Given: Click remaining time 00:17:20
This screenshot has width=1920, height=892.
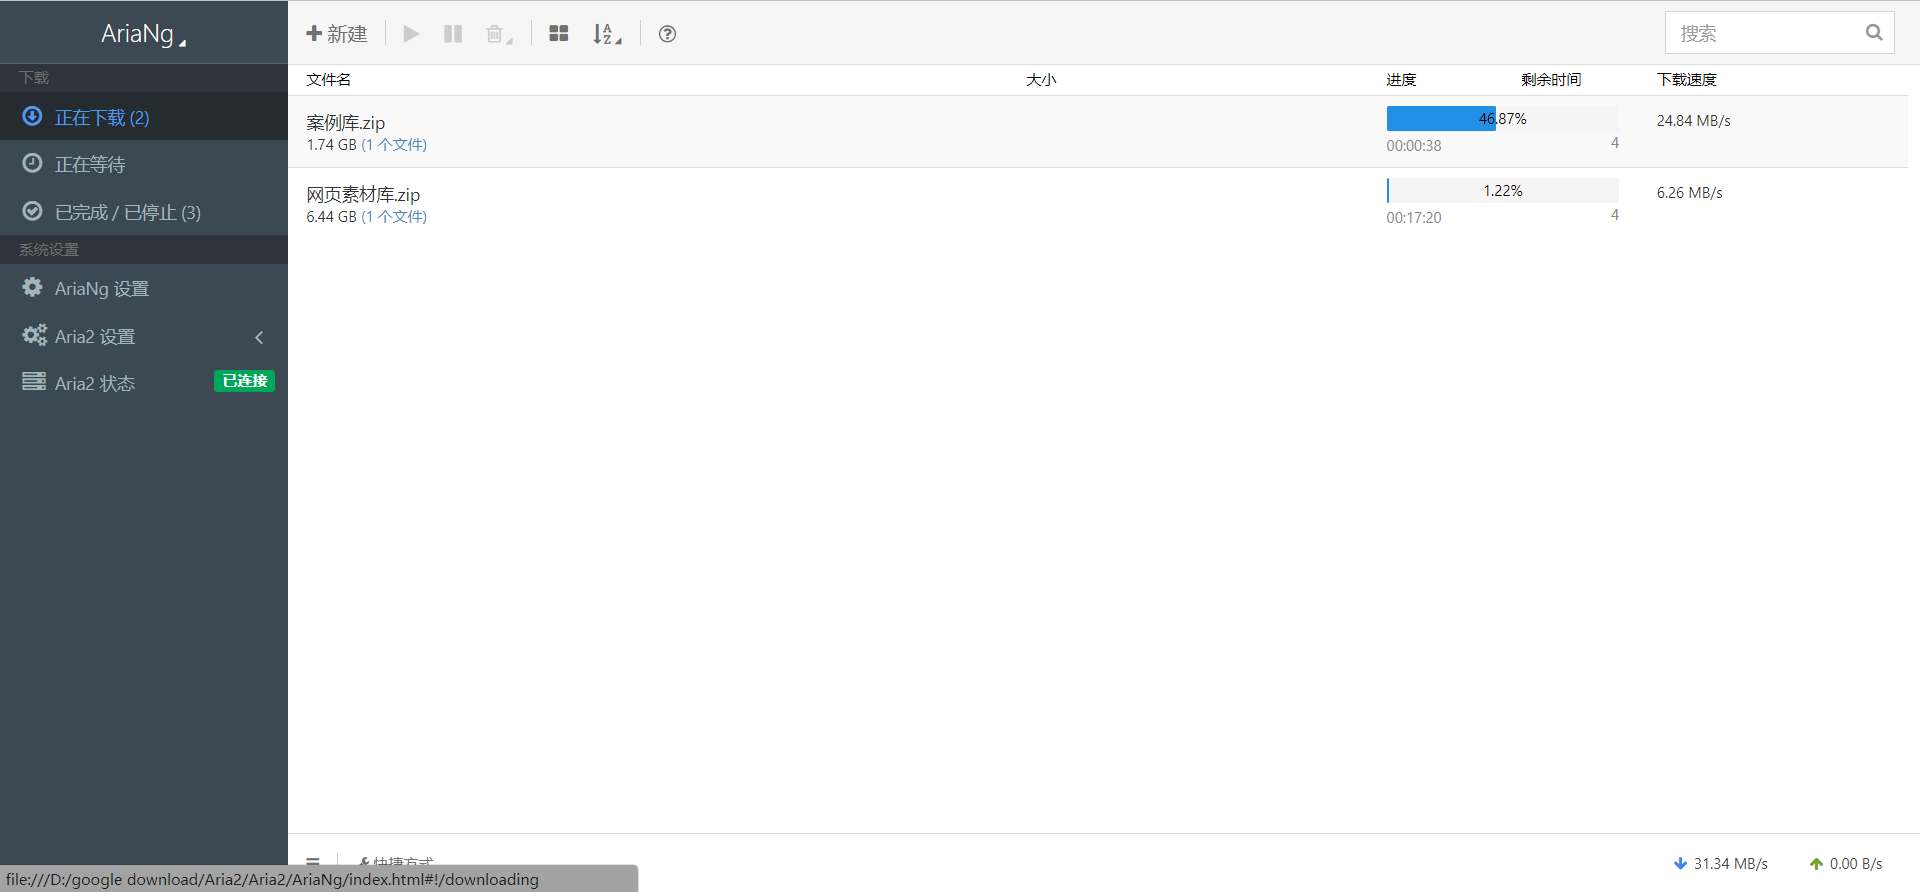Looking at the screenshot, I should 1414,218.
